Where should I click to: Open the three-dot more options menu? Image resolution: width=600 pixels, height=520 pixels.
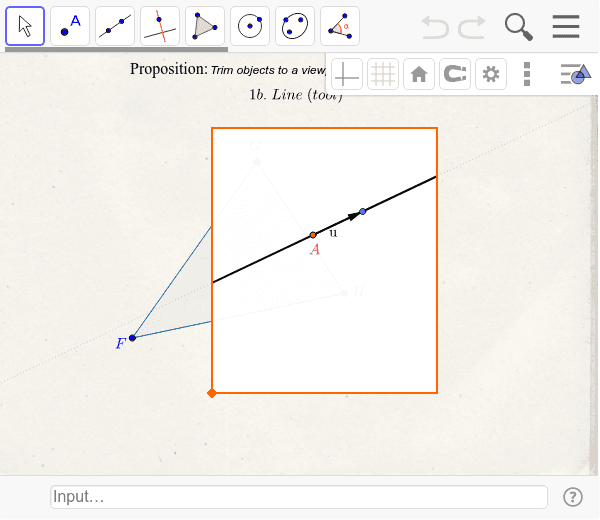point(527,74)
